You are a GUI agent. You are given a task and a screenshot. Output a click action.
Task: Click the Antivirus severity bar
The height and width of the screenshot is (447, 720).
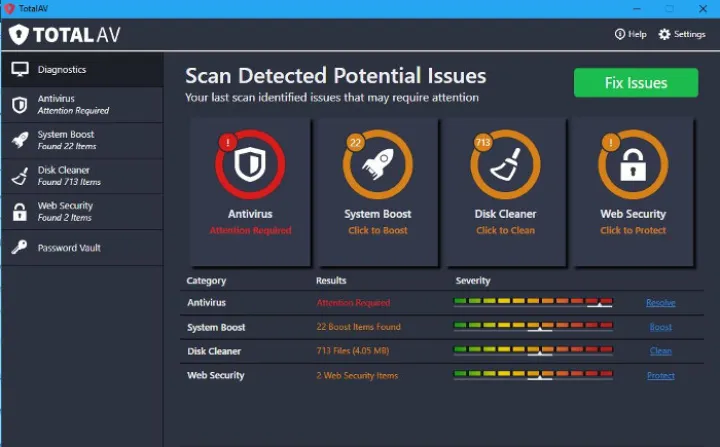(533, 302)
